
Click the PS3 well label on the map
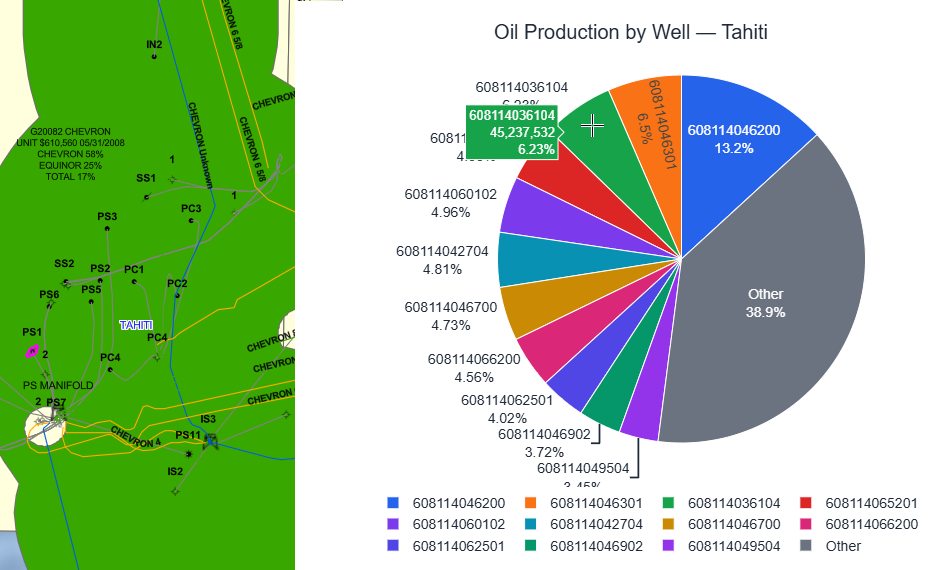click(108, 216)
